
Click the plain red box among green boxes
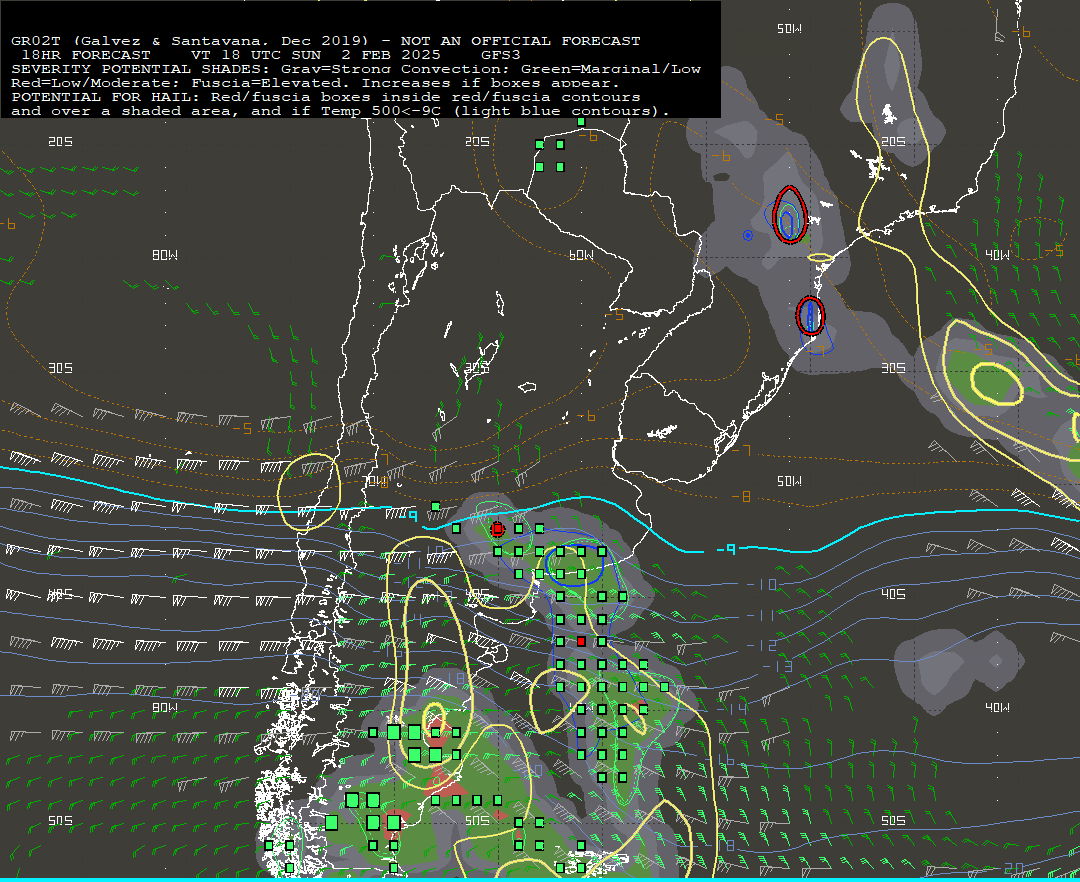click(x=581, y=642)
